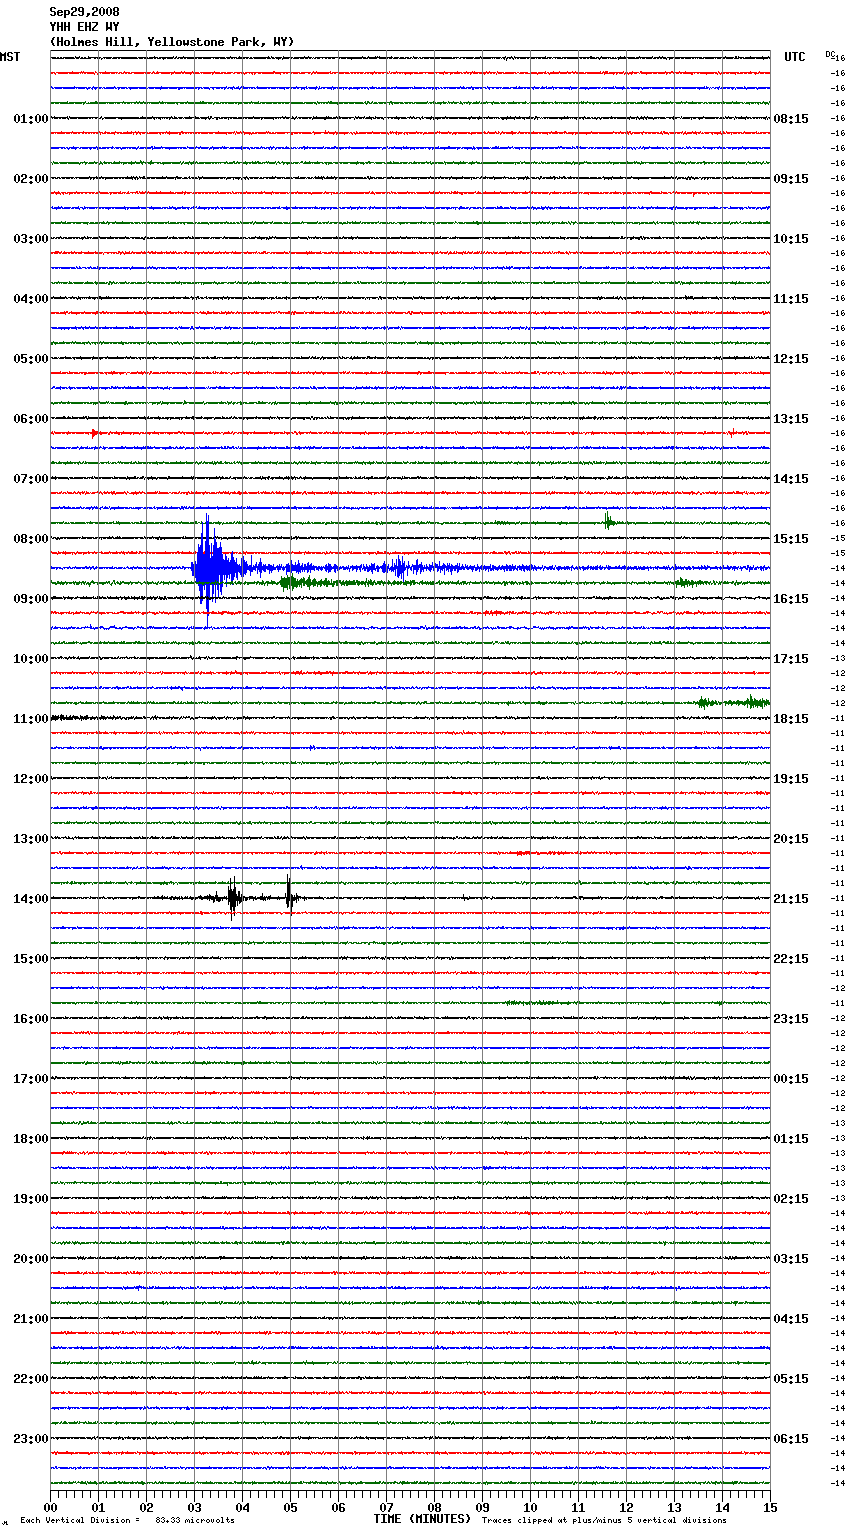Select the 04:00 MST row label
850x1534 pixels.
pos(30,299)
